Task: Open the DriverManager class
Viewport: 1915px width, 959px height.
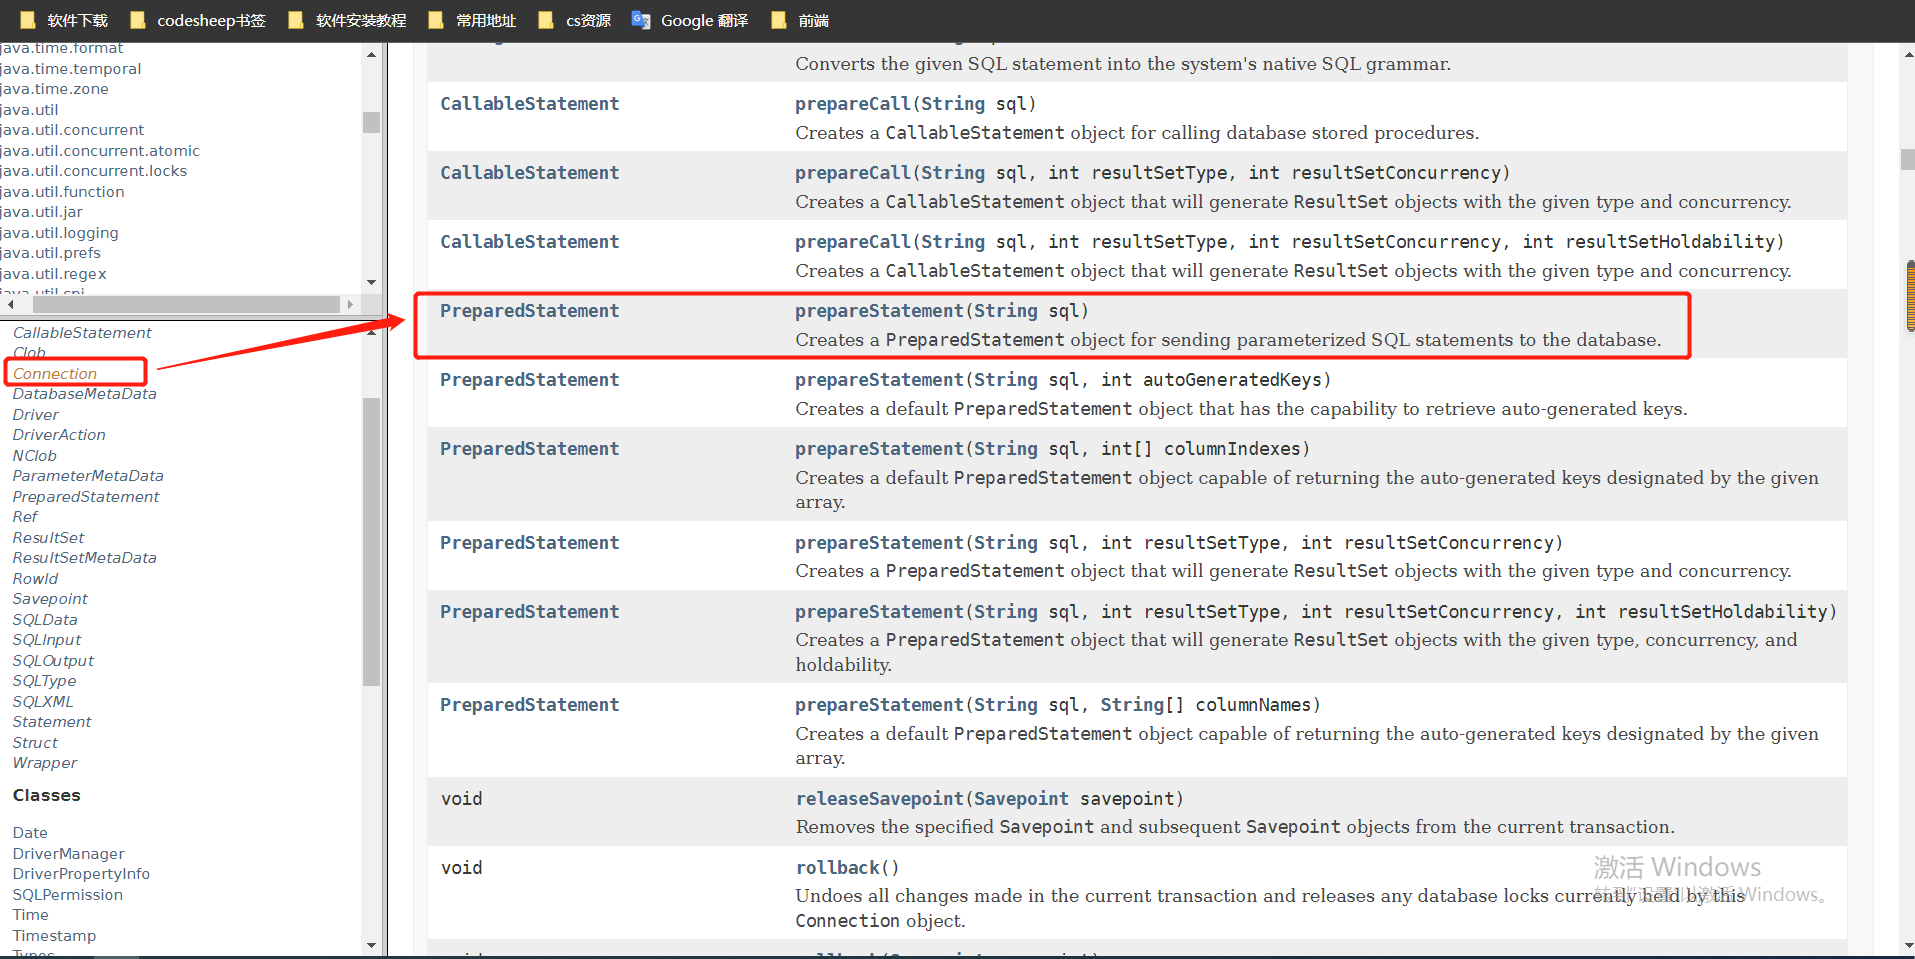Action: 68,854
